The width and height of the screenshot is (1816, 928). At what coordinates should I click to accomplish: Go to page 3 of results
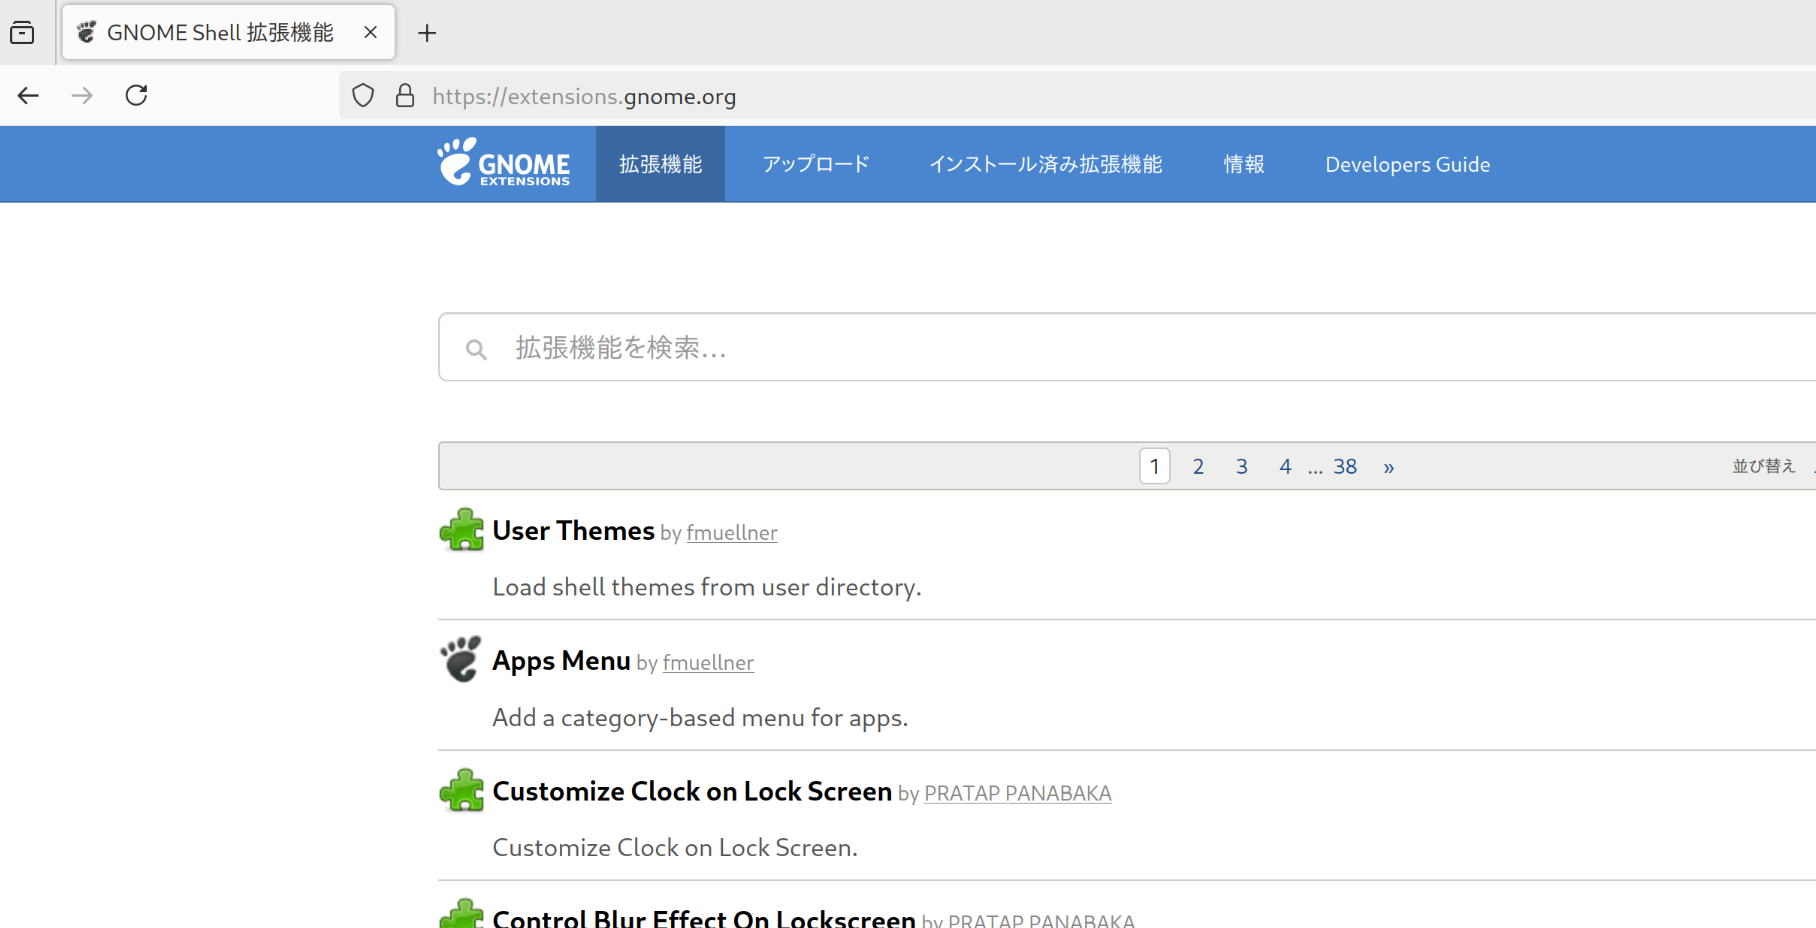tap(1242, 467)
